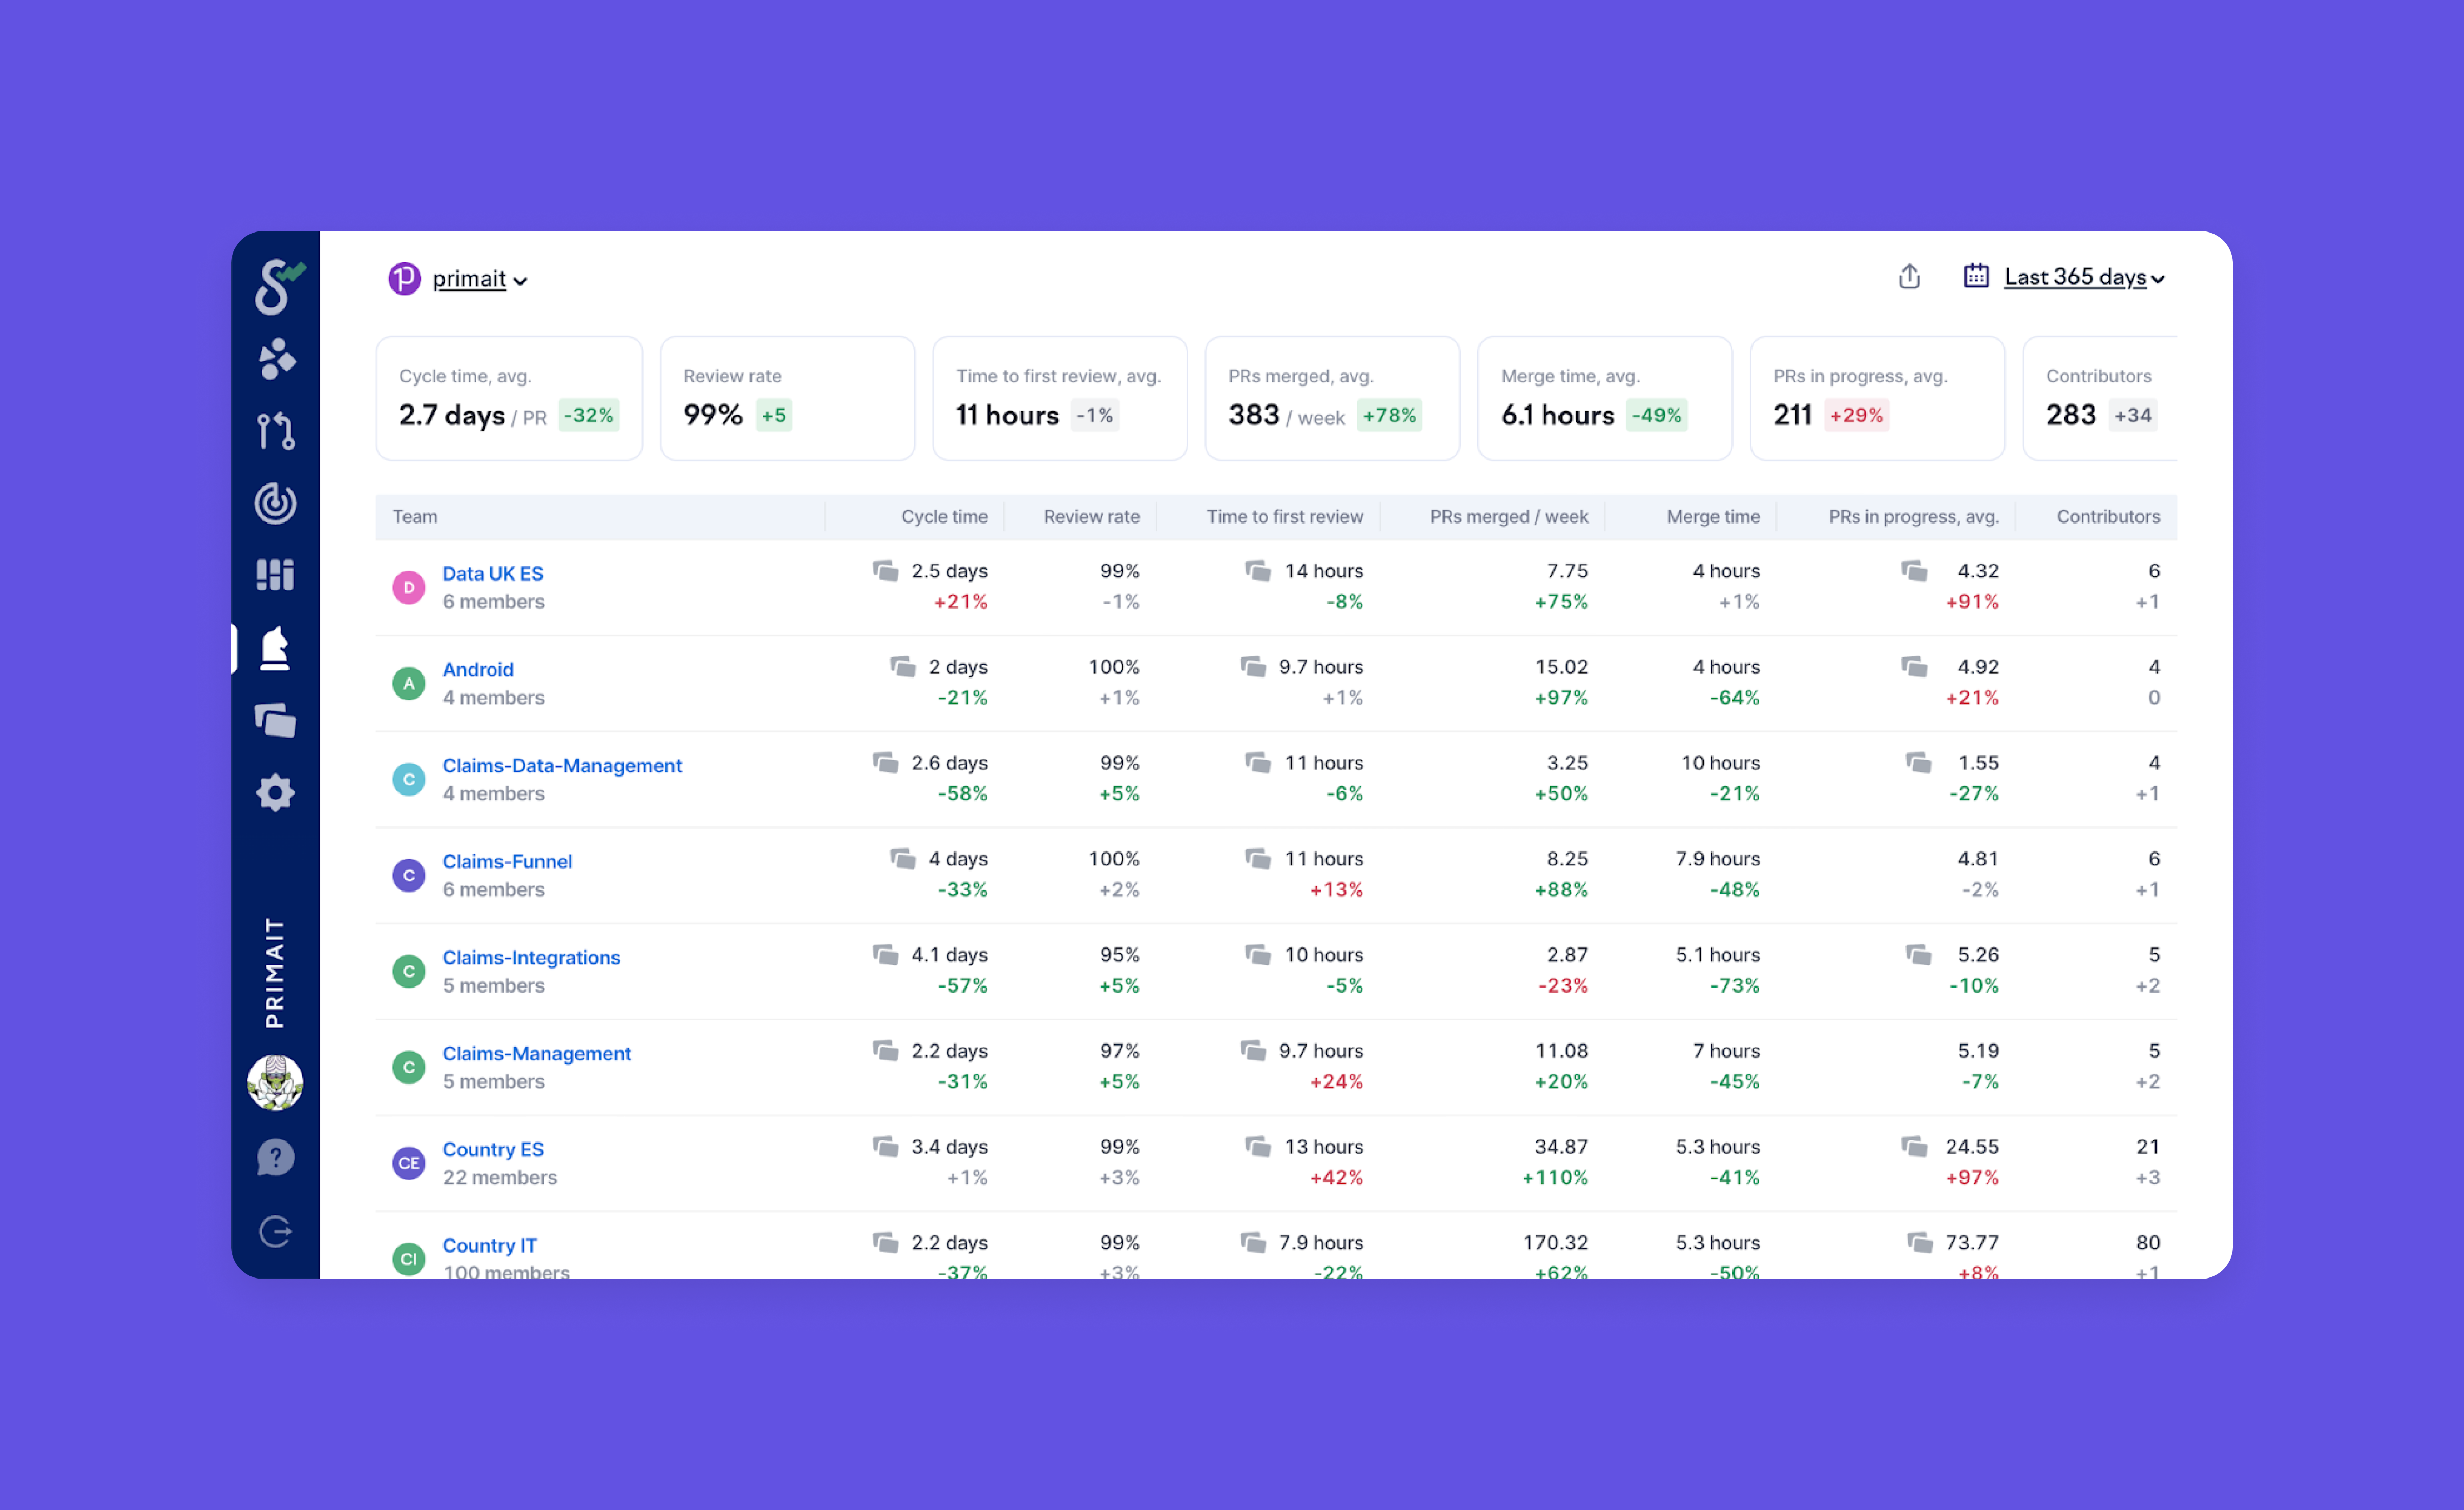Open the Claims-Funnel team link
The width and height of the screenshot is (2464, 1510).
pos(507,862)
